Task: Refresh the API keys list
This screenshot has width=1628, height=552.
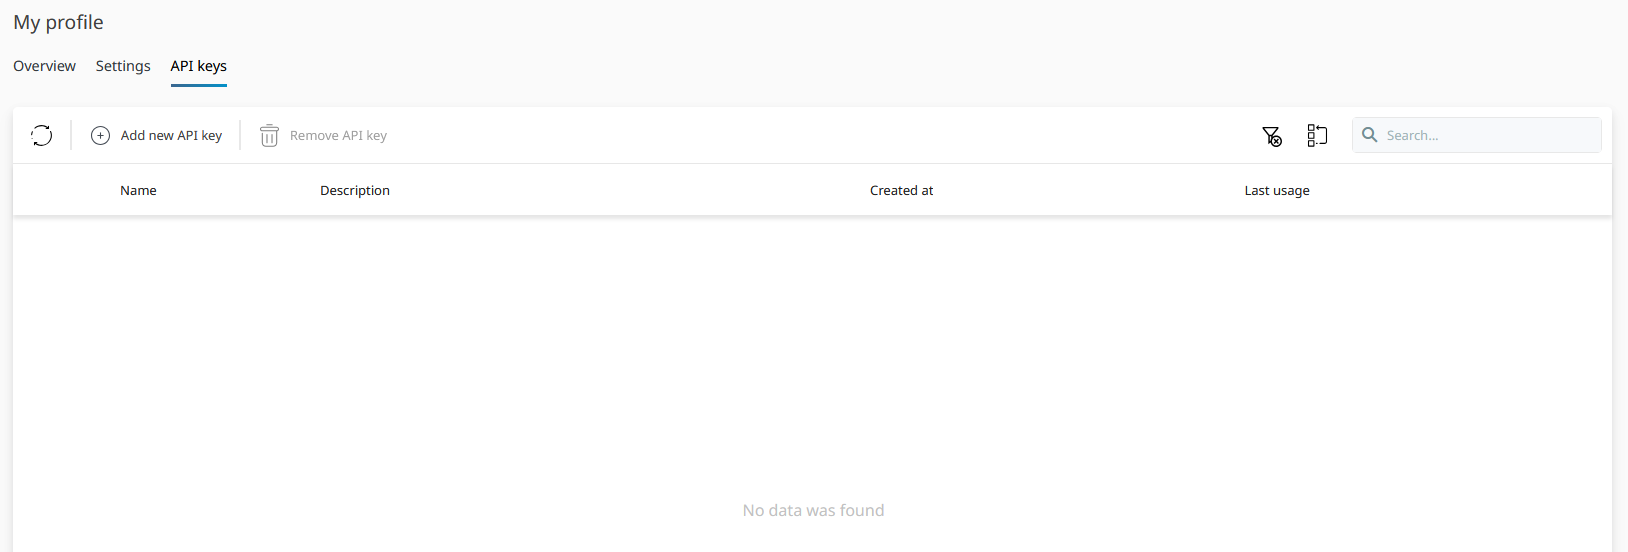Action: point(41,135)
